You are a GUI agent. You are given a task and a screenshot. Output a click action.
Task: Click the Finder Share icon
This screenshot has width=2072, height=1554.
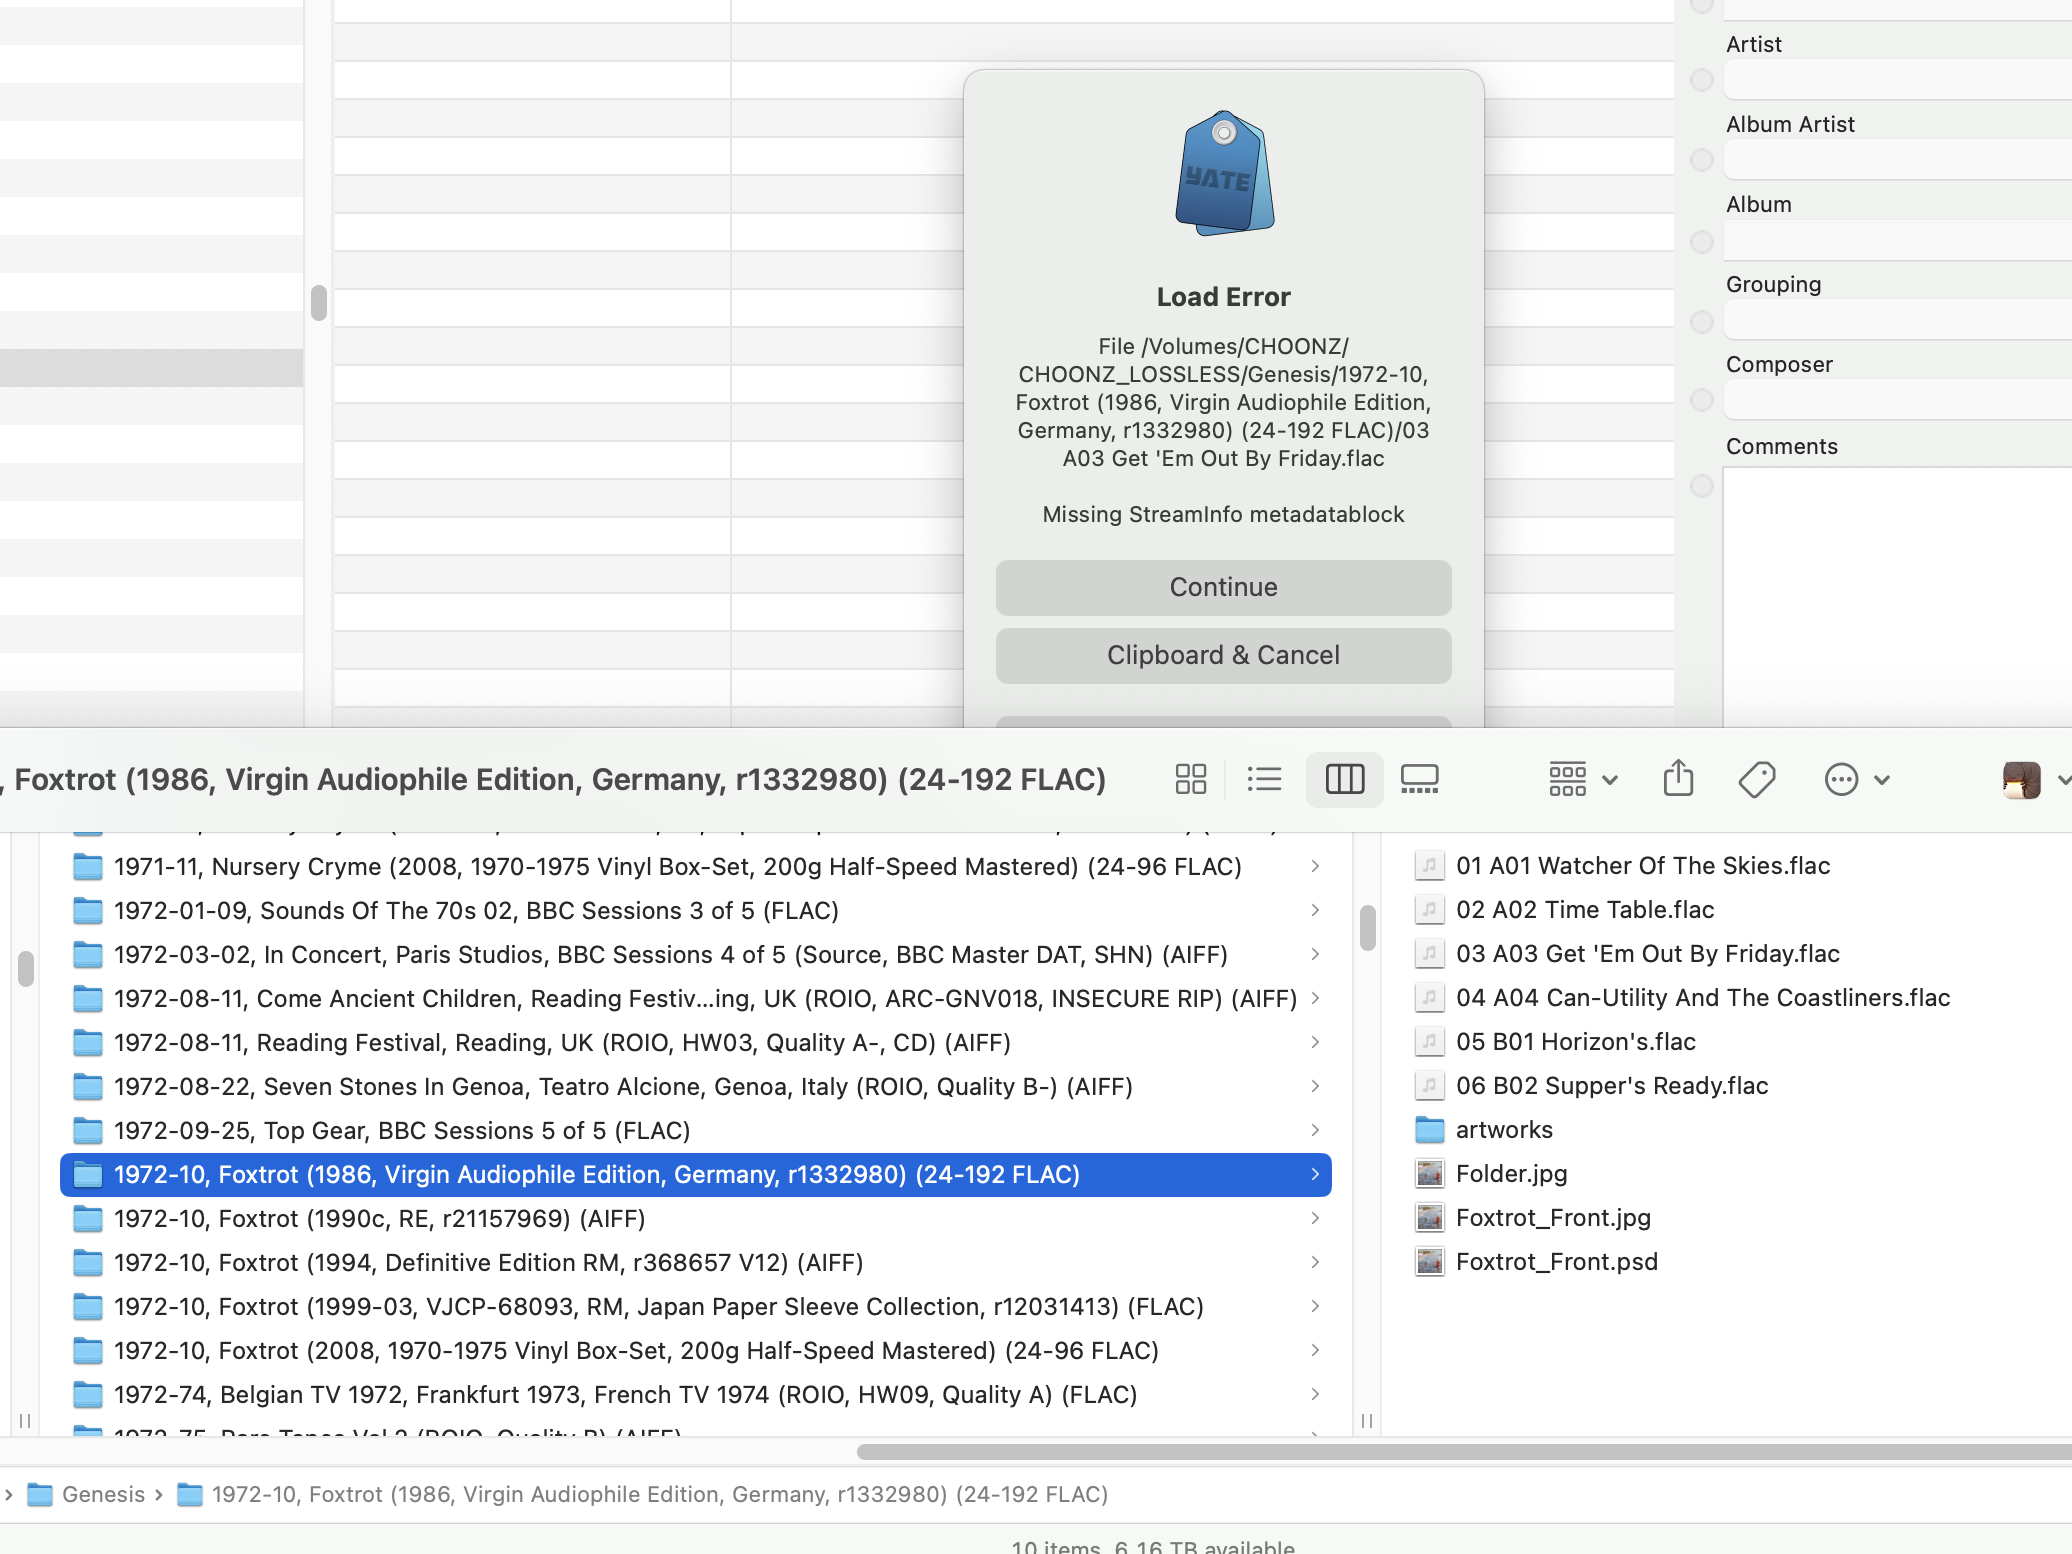[x=1678, y=779]
